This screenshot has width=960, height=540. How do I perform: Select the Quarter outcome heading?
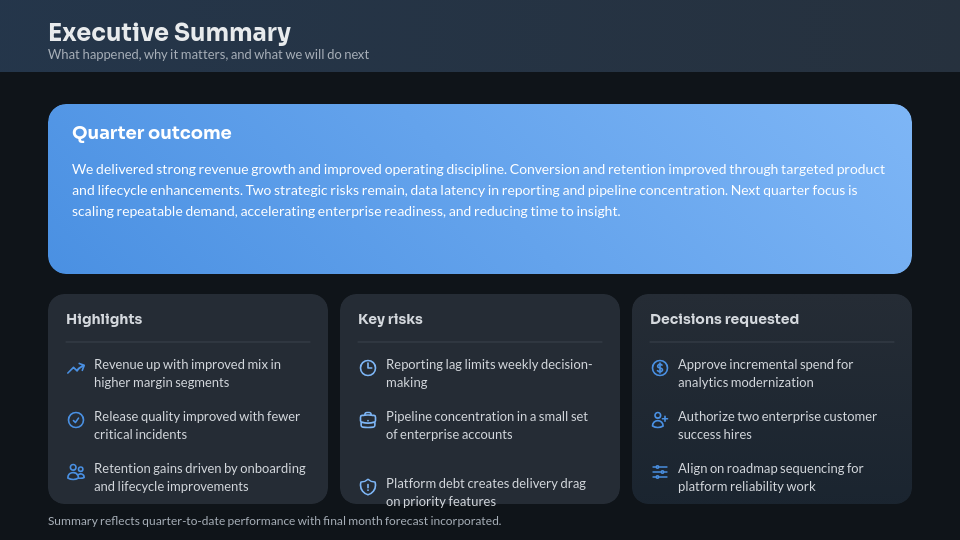click(151, 133)
